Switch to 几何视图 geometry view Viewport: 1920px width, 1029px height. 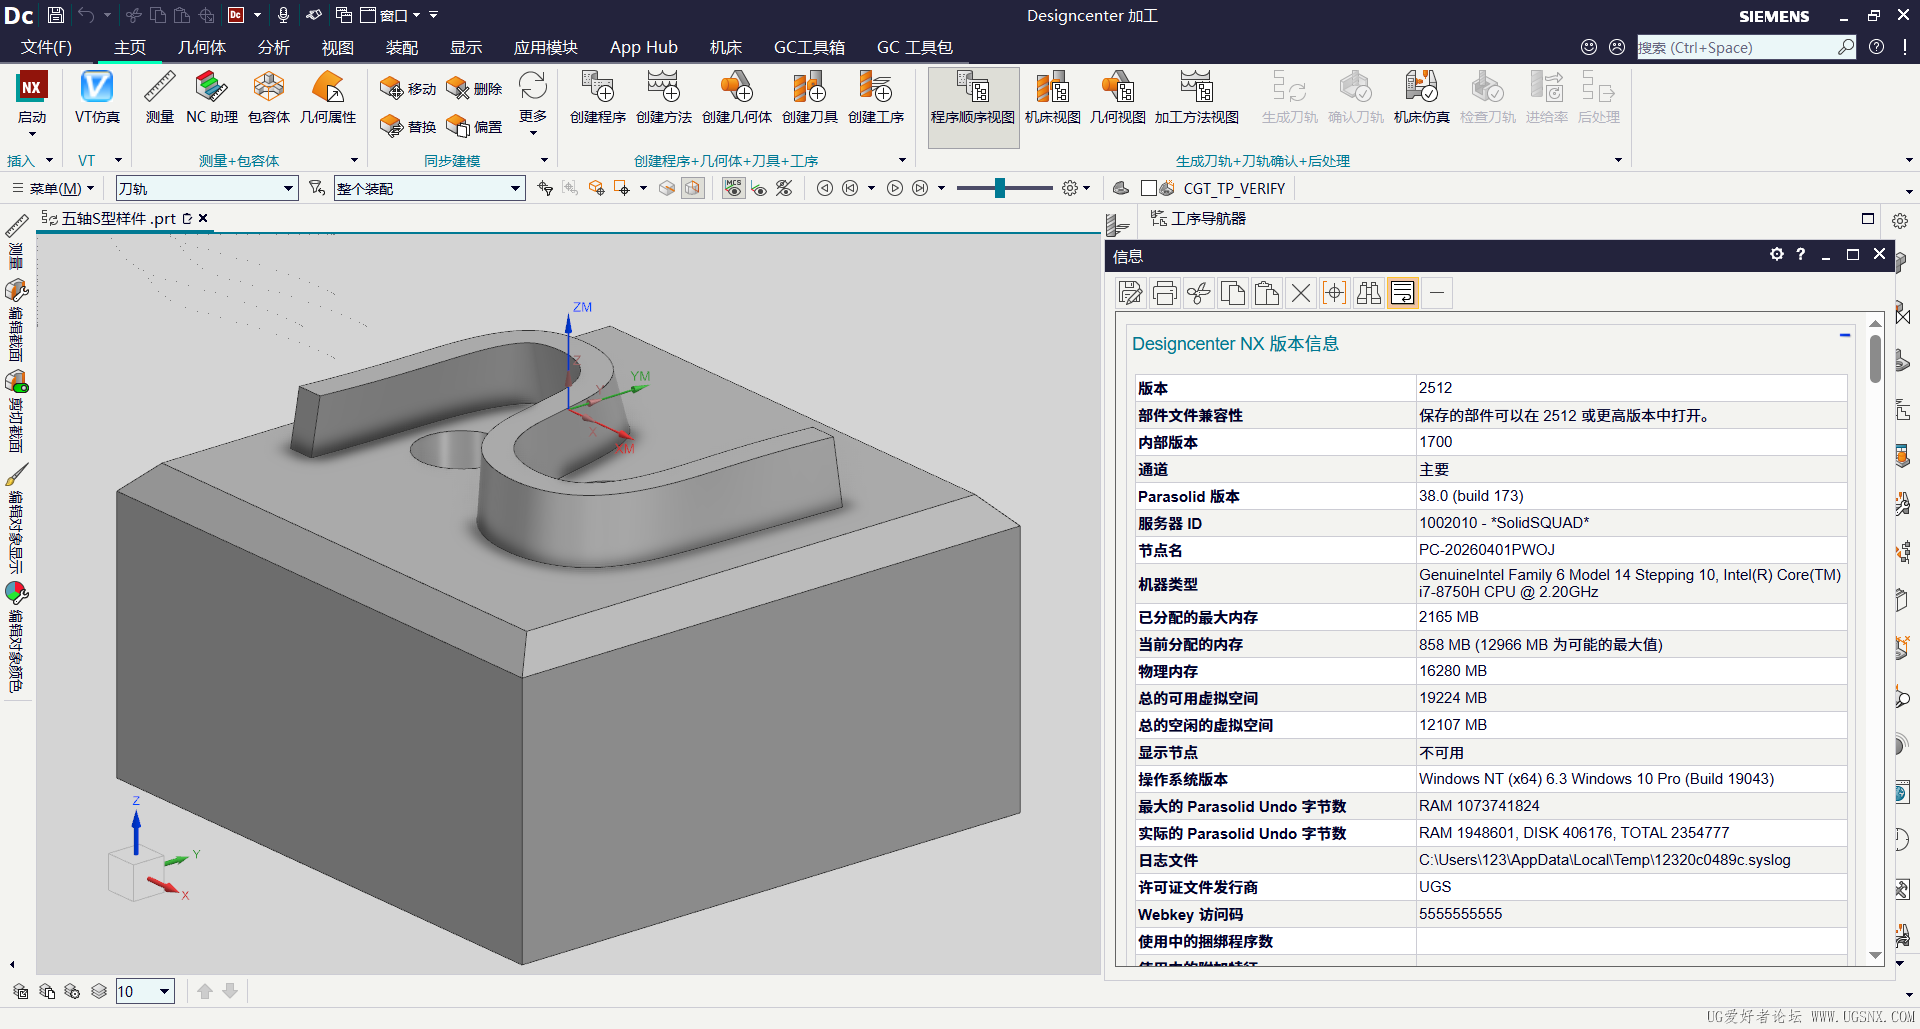[1118, 98]
